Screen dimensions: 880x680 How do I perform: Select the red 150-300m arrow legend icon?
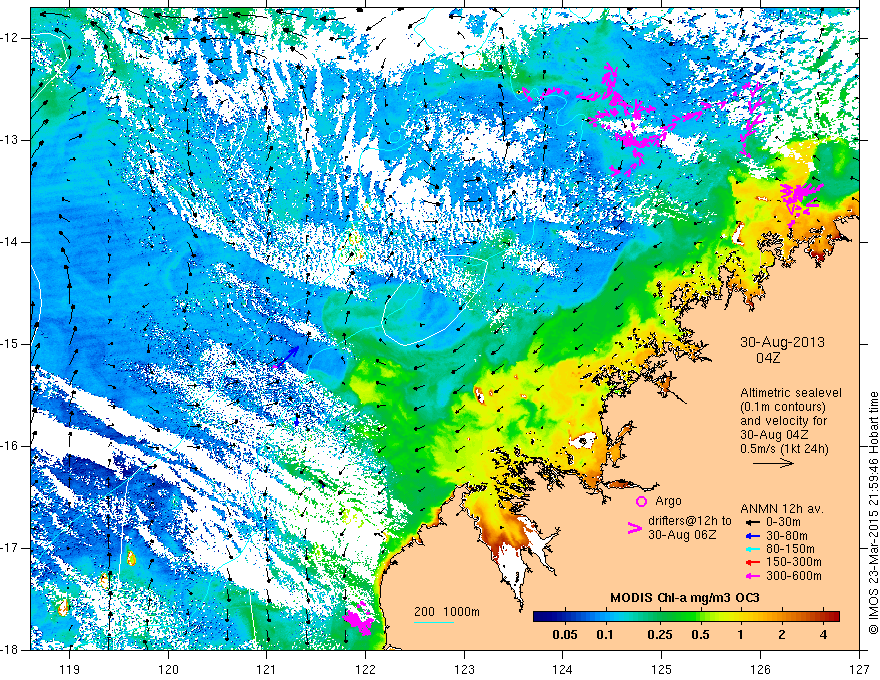pos(752,563)
